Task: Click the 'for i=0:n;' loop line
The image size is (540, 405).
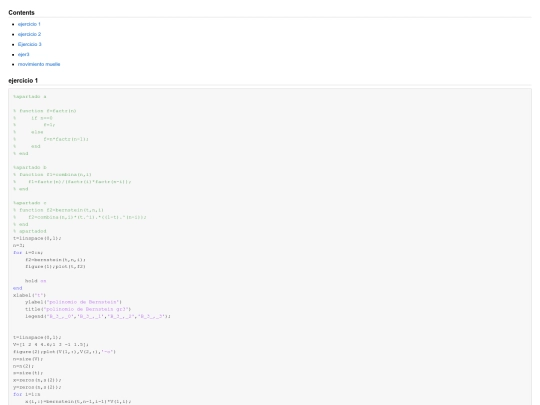Action: [28, 252]
